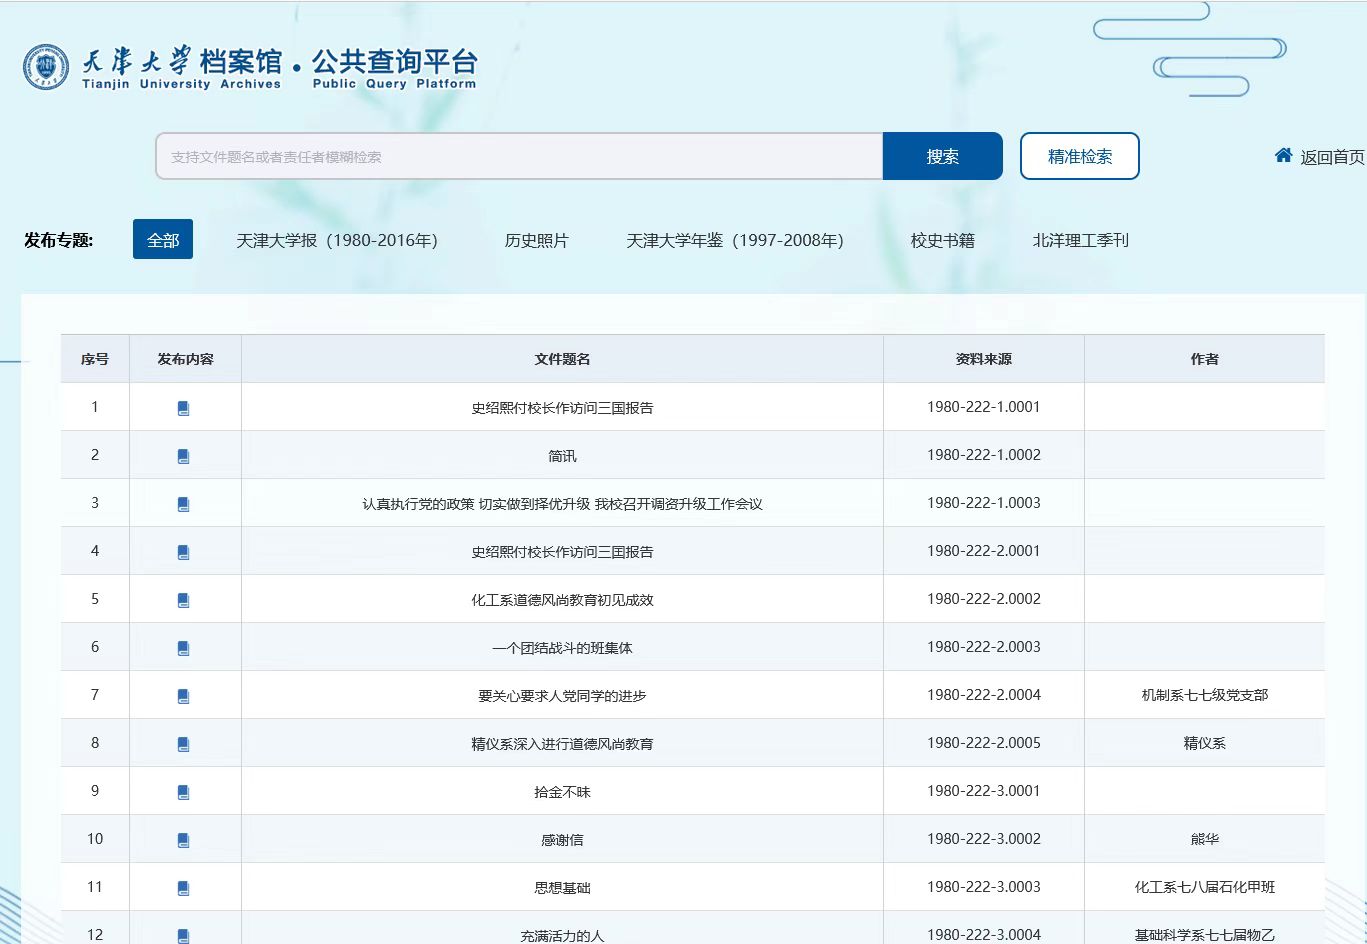Open document icon in row 1
Image resolution: width=1367 pixels, height=944 pixels.
coord(183,408)
